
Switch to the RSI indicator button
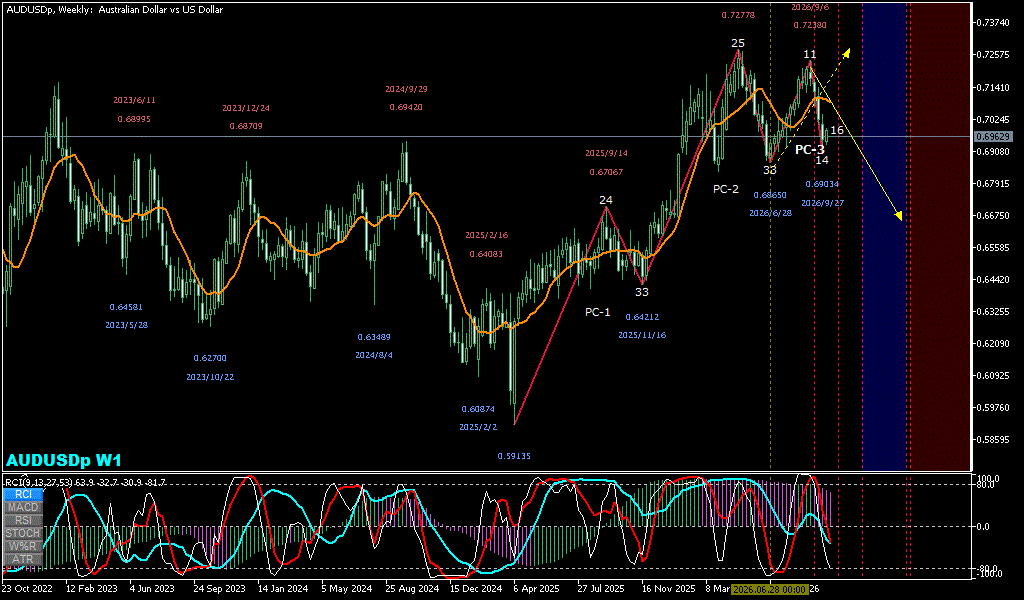pyautogui.click(x=23, y=520)
